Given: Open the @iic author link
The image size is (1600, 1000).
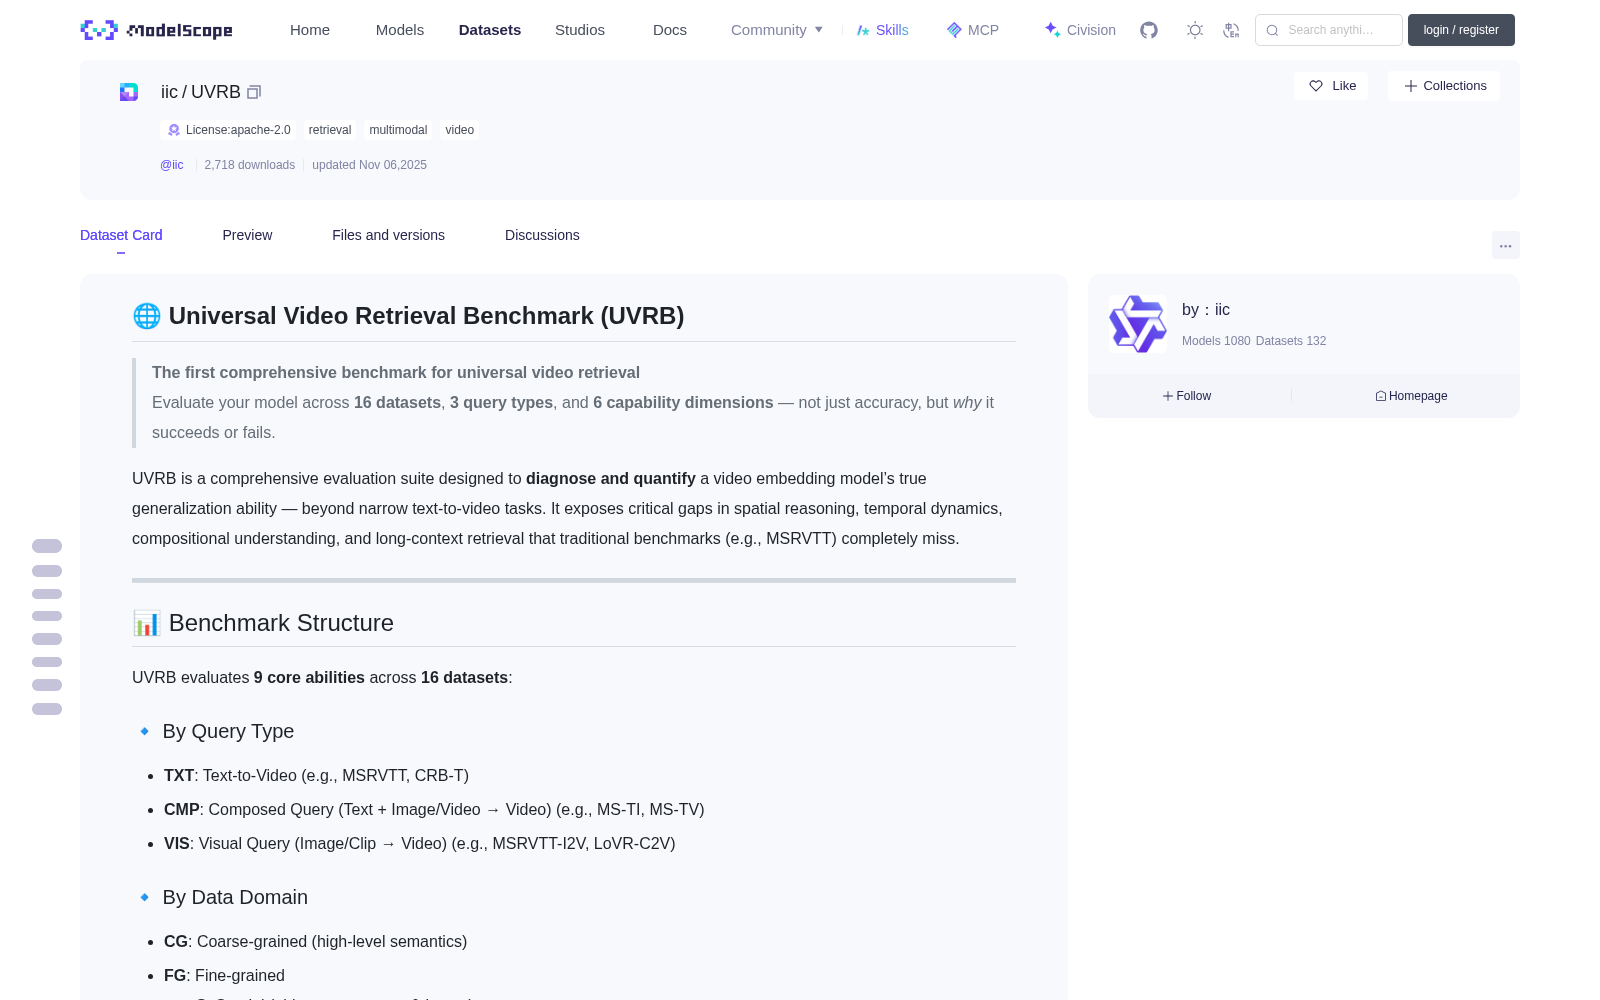Looking at the screenshot, I should 172,165.
